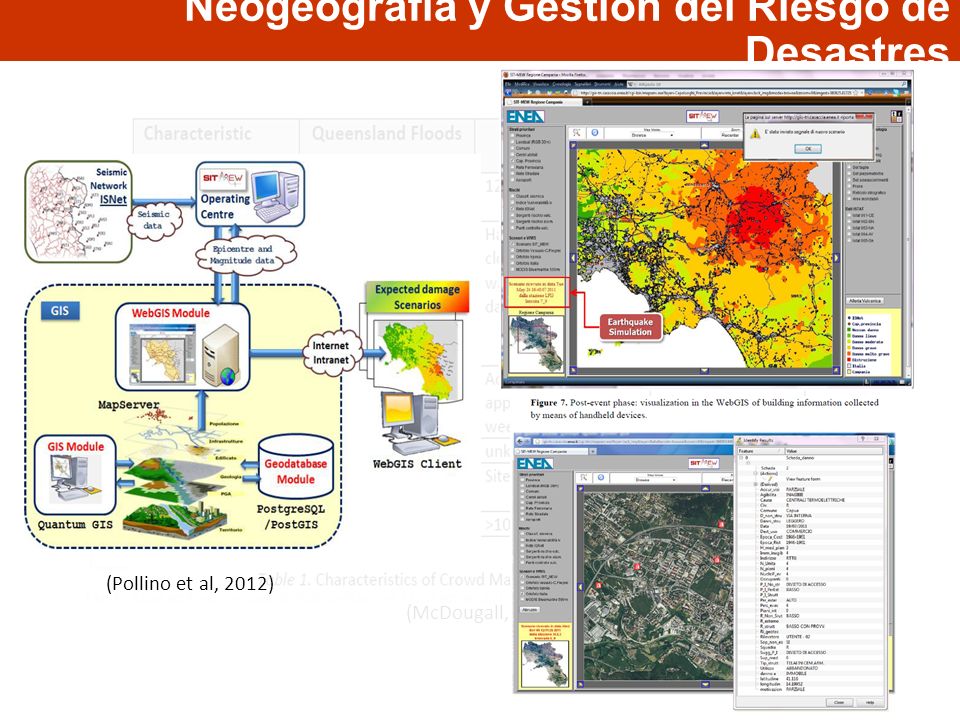Close the alert dialog with its red X
This screenshot has width=960, height=720.
click(864, 116)
